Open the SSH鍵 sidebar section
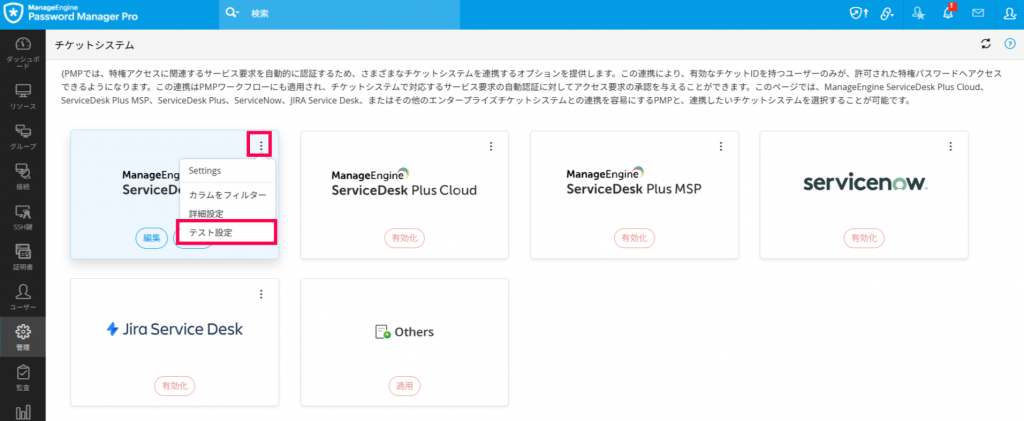The height and width of the screenshot is (421, 1024). click(23, 217)
